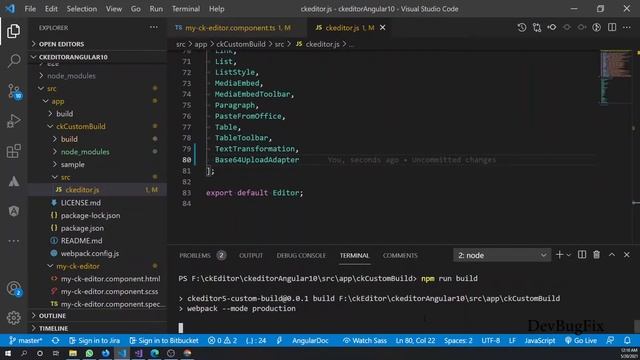Open the Manage gear icon
The image size is (640, 360).
(13, 318)
